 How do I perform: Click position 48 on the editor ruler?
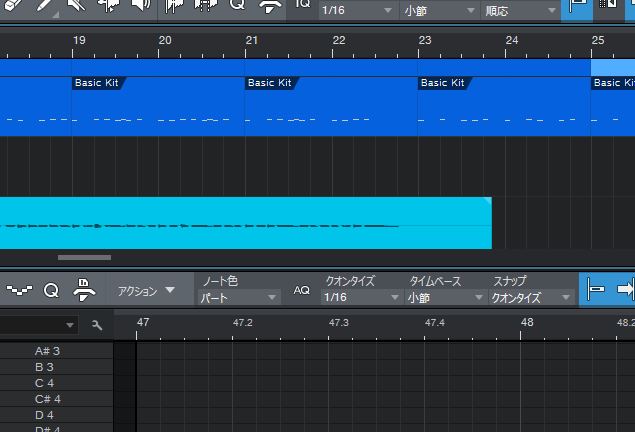click(x=527, y=322)
